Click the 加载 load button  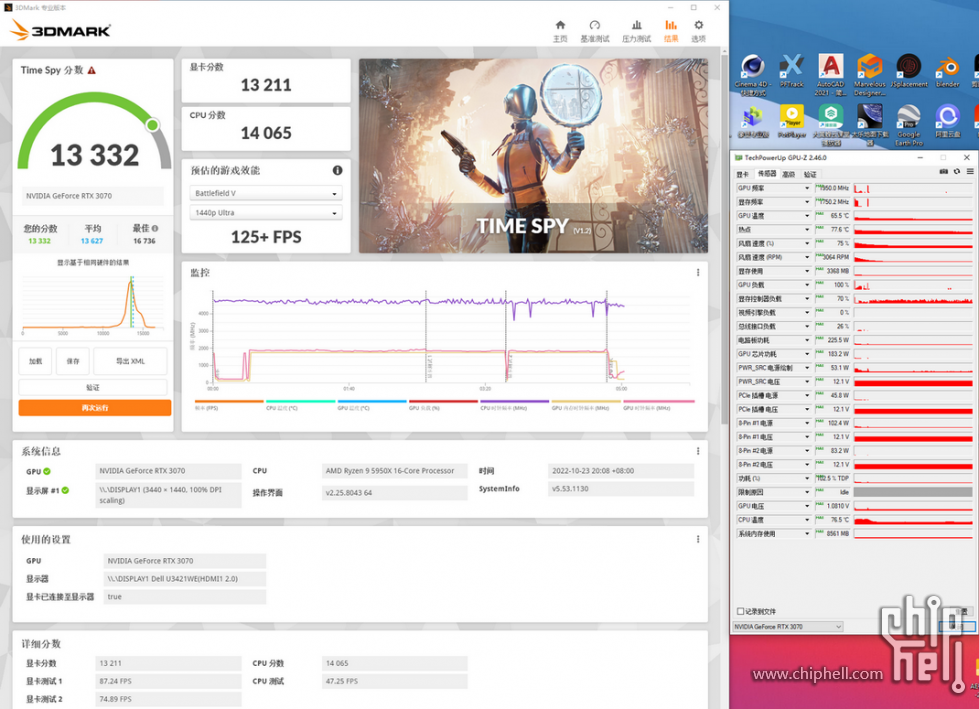[x=36, y=361]
